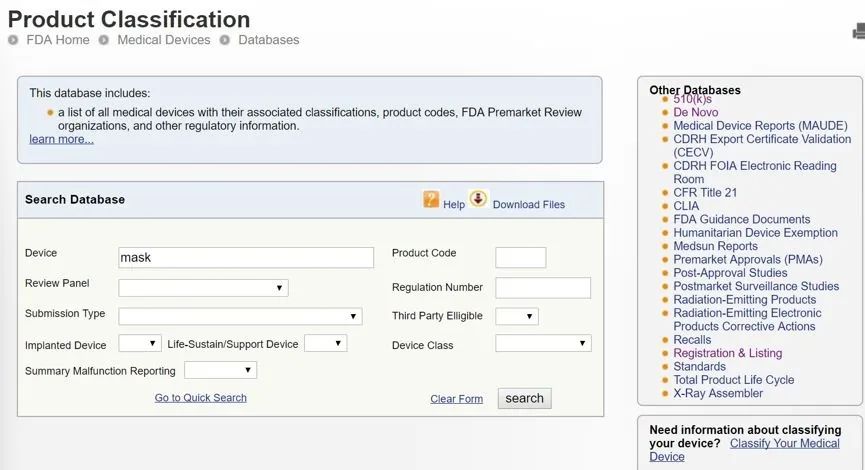Select the Third Party Eligible dropdown
The height and width of the screenshot is (470, 865).
pyautogui.click(x=516, y=316)
